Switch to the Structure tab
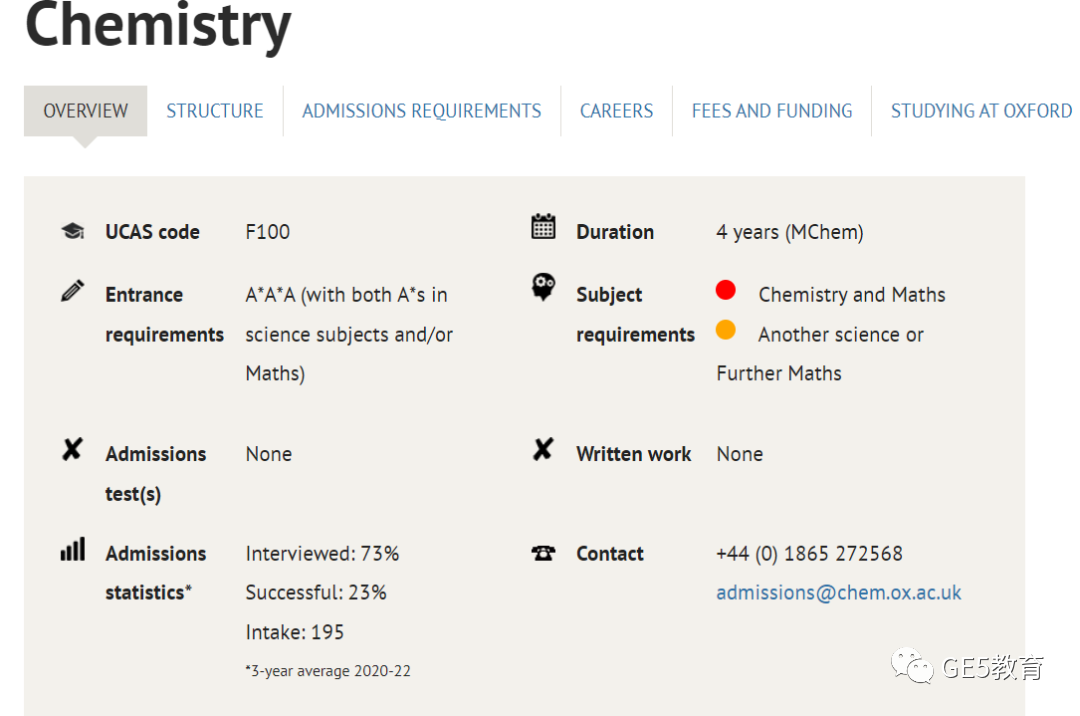This screenshot has height=716, width=1080. pos(214,111)
